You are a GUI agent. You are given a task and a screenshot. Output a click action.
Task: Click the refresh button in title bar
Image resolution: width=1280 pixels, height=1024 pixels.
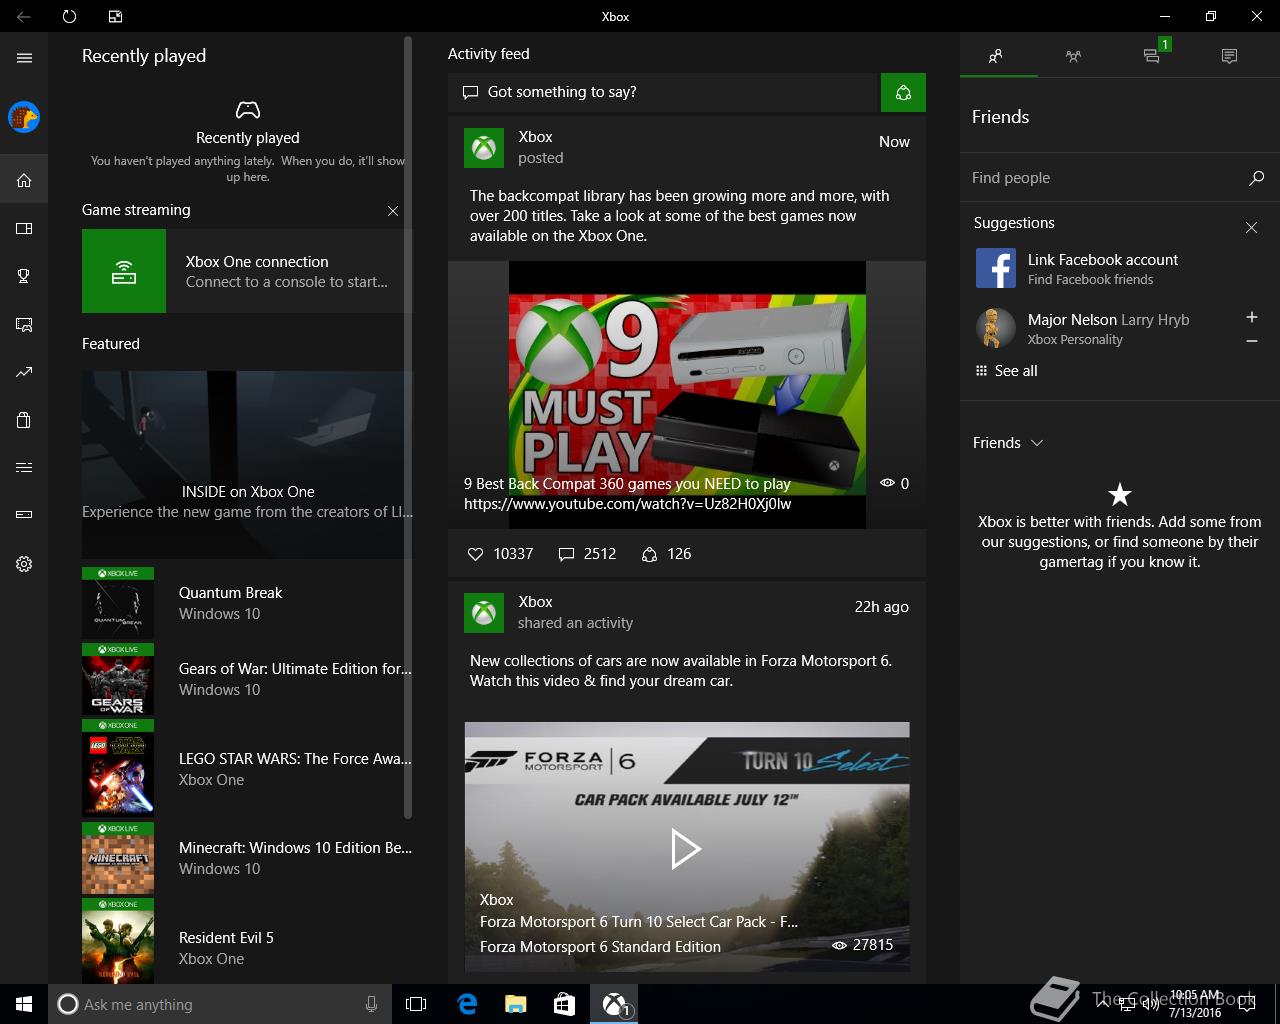(x=69, y=16)
